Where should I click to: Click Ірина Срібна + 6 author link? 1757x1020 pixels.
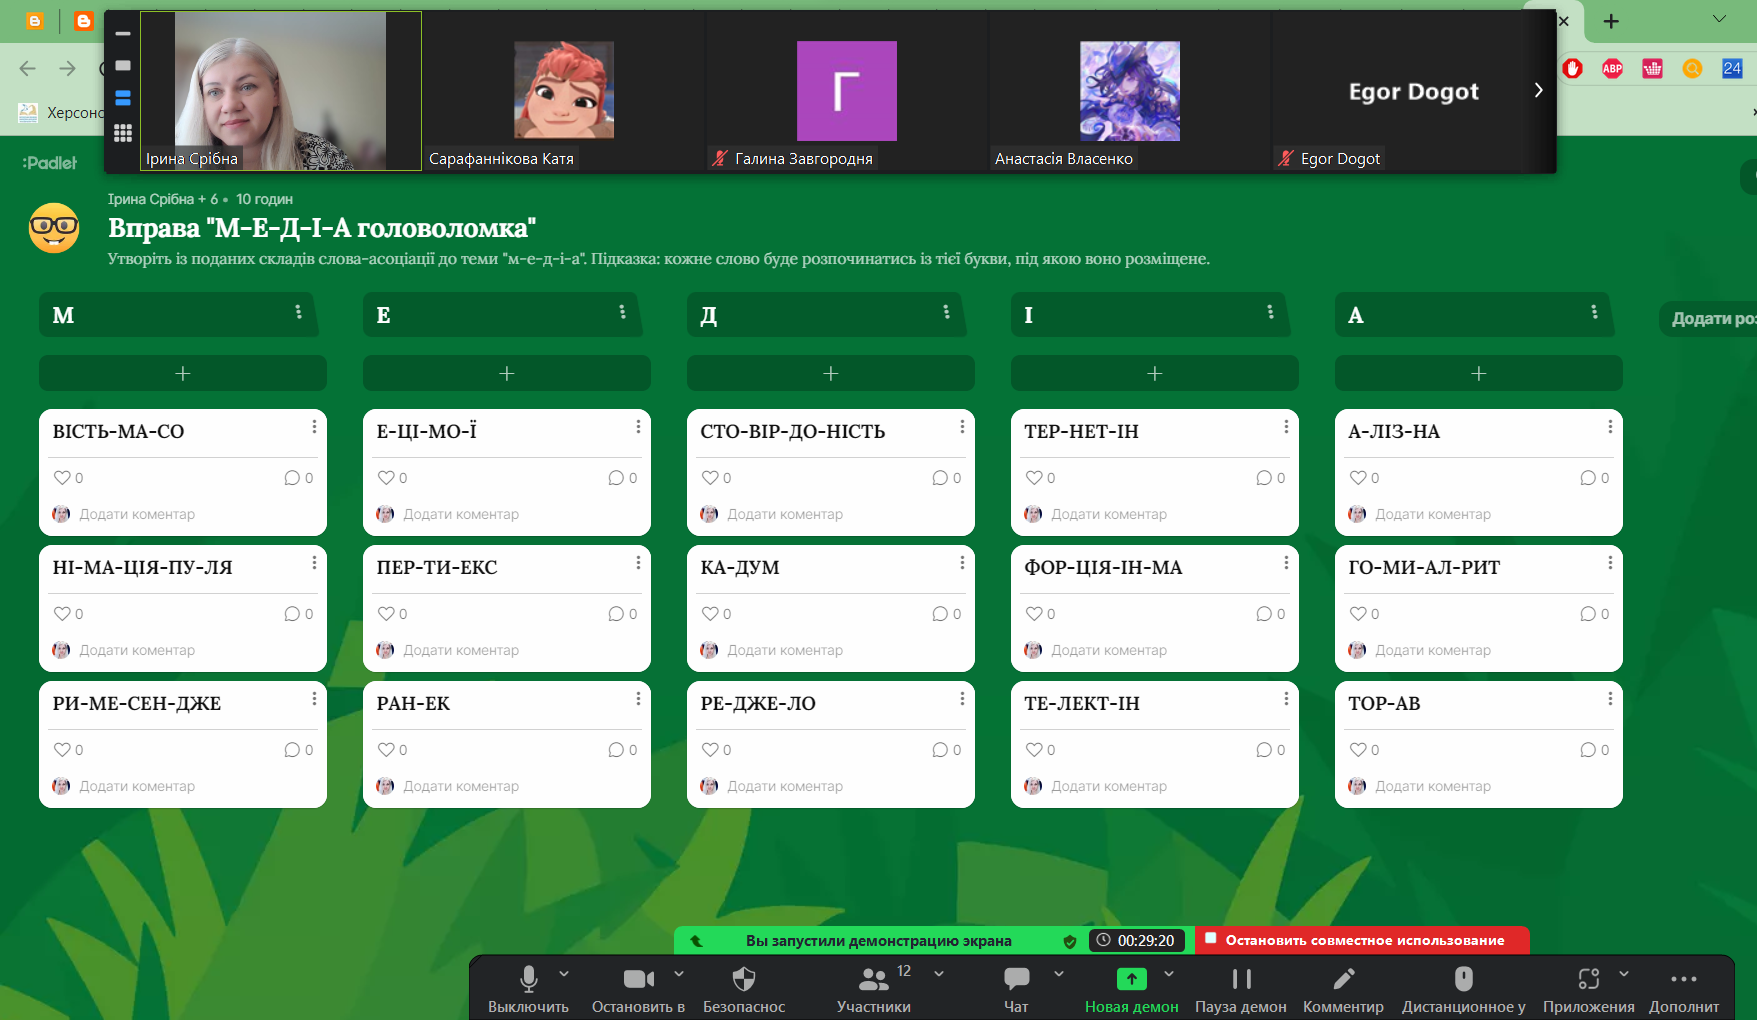(162, 199)
